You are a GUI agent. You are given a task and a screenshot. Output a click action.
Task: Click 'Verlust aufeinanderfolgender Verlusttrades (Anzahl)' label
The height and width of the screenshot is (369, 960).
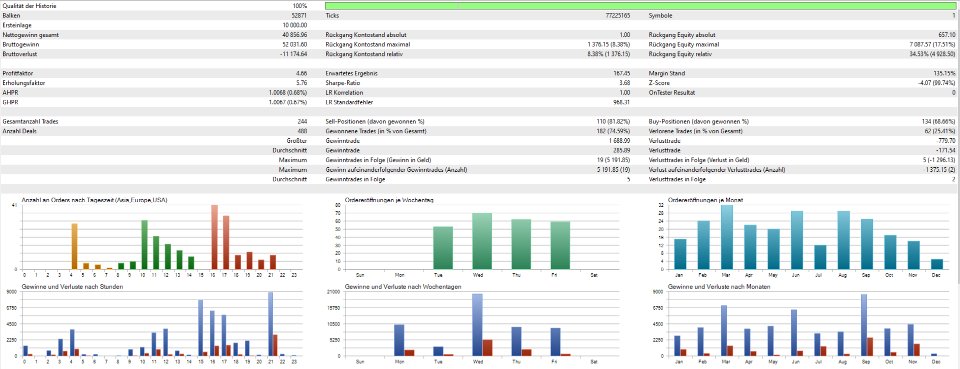point(716,170)
